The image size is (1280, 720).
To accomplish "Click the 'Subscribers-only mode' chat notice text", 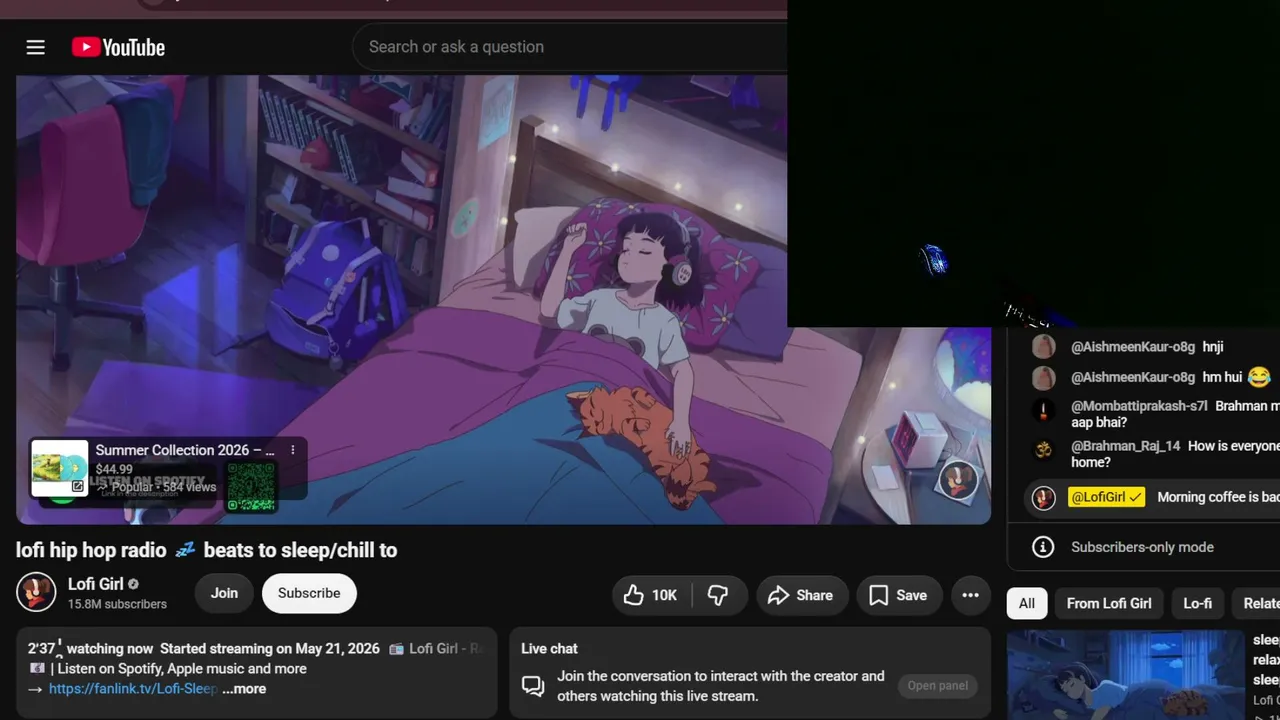I will tap(1142, 547).
